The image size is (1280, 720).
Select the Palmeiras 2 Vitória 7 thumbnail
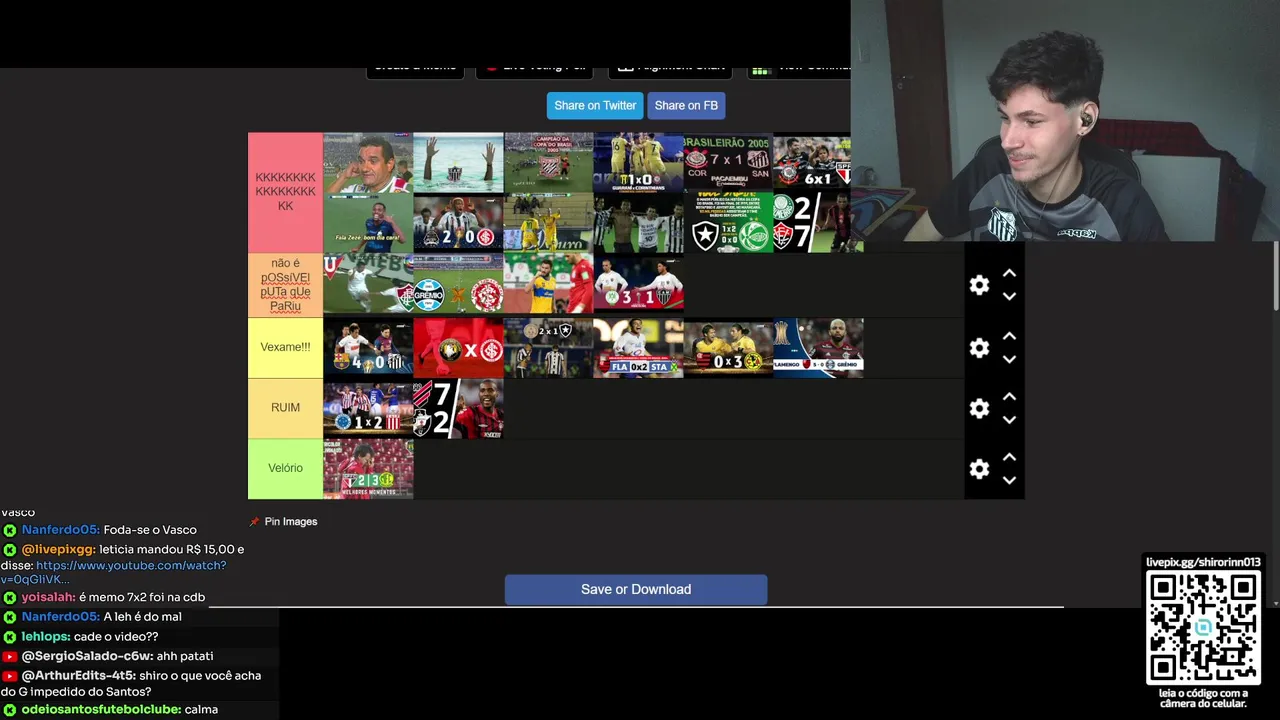click(818, 223)
